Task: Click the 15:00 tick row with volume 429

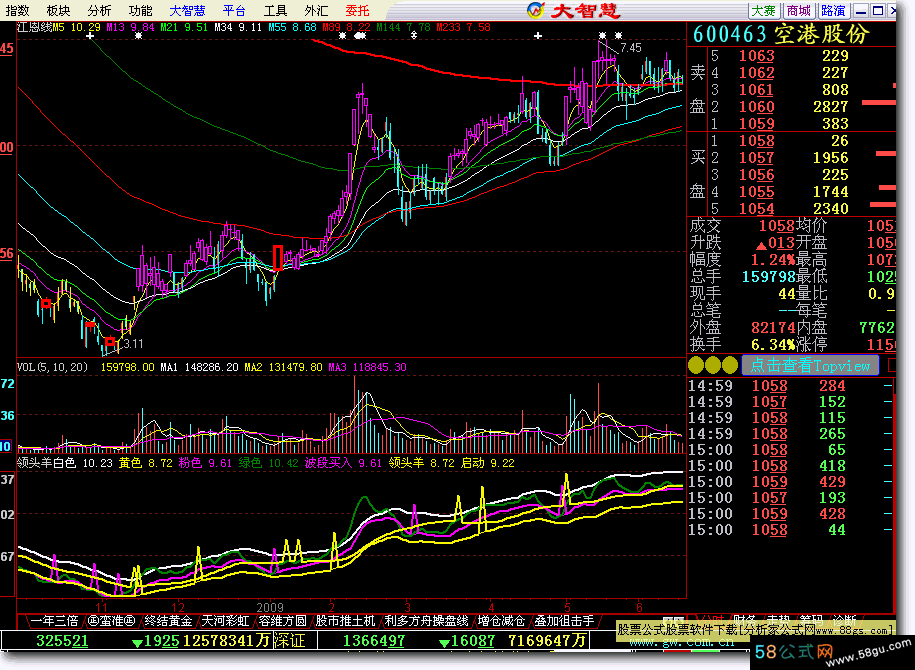Action: click(x=790, y=482)
